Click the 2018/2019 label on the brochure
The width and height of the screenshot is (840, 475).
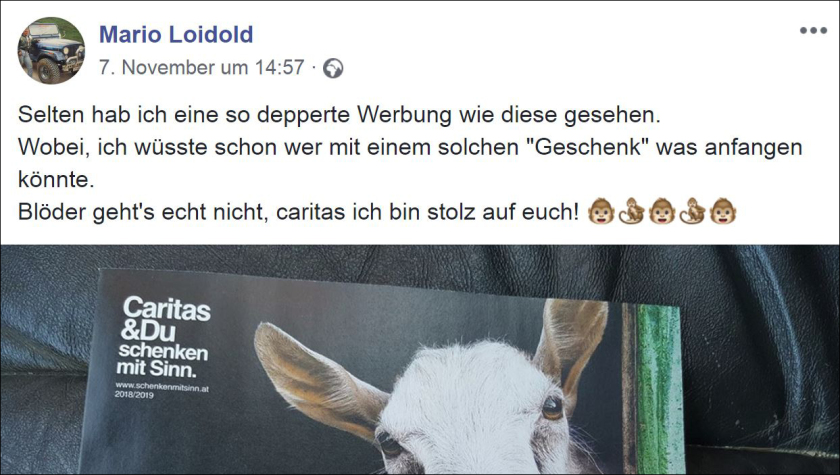134,395
